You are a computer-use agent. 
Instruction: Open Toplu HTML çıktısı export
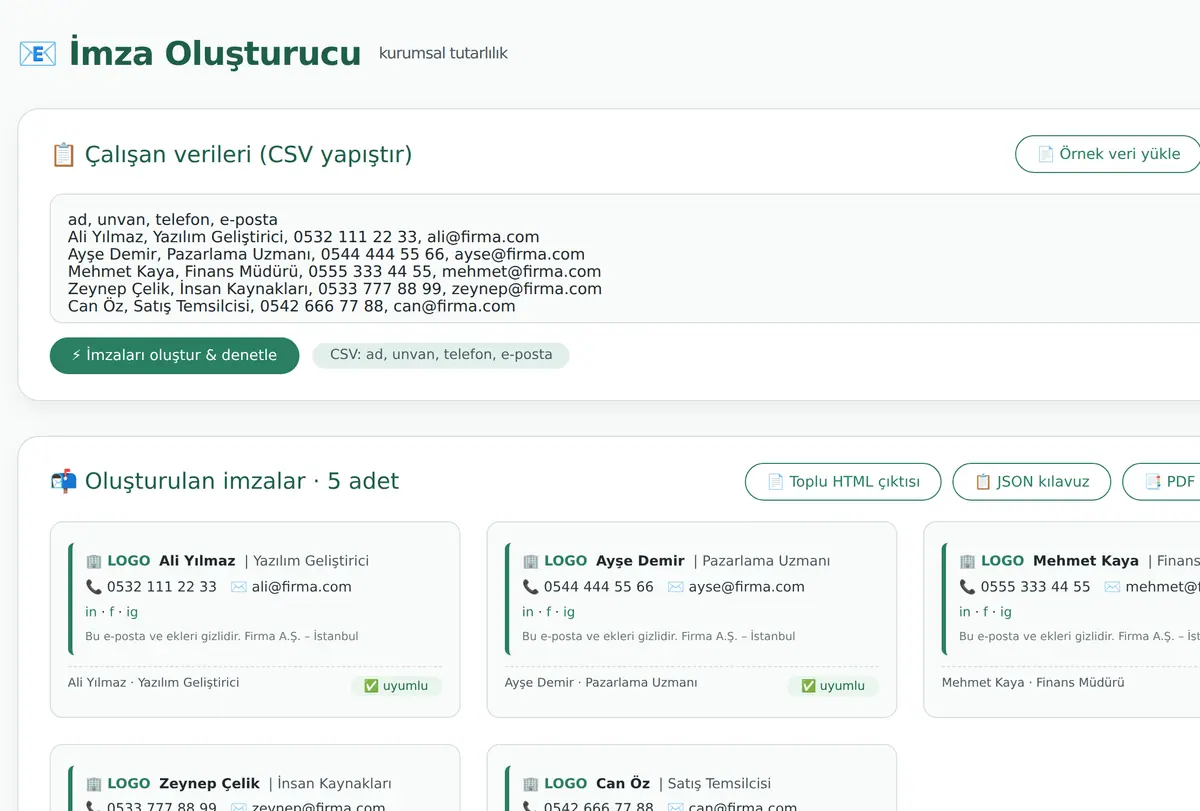tap(843, 482)
